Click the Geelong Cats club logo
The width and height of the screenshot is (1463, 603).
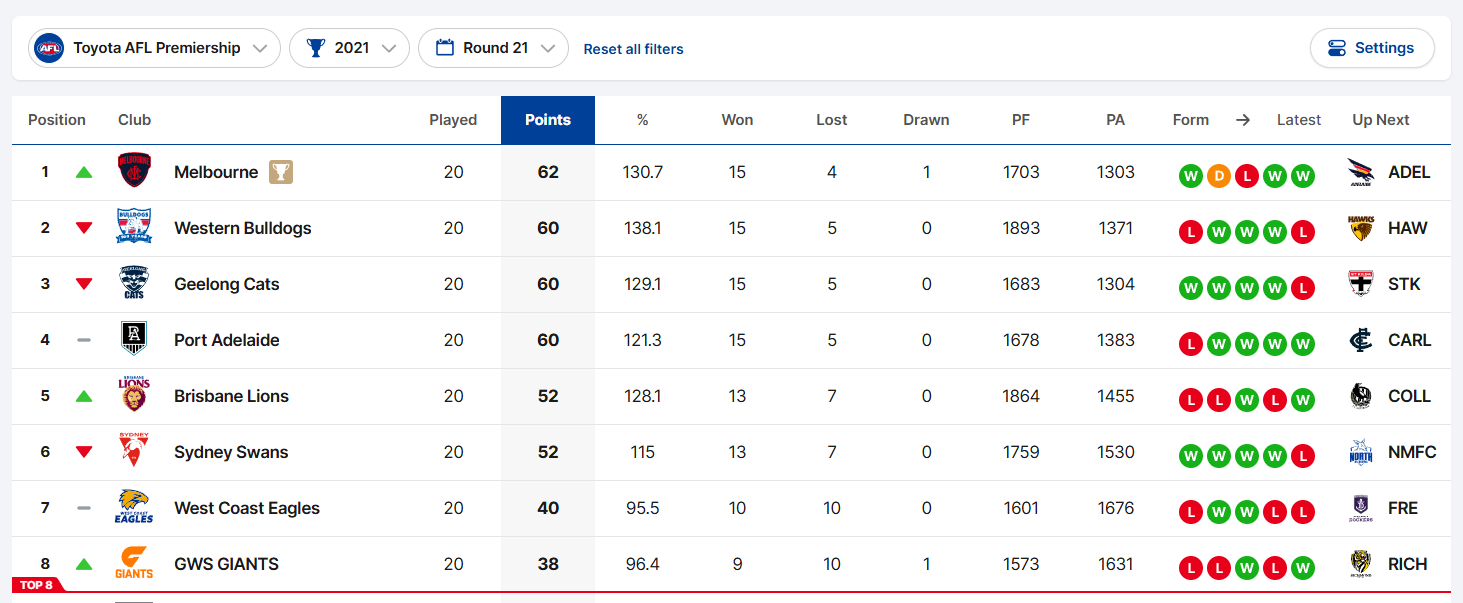point(134,284)
